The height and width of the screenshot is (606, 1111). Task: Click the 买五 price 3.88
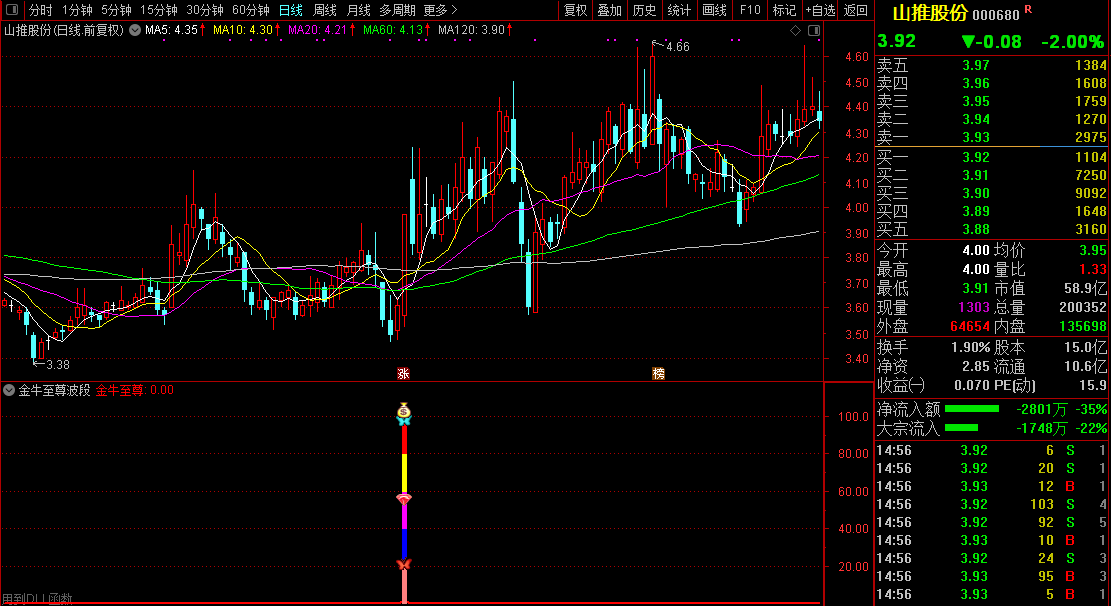tap(976, 229)
